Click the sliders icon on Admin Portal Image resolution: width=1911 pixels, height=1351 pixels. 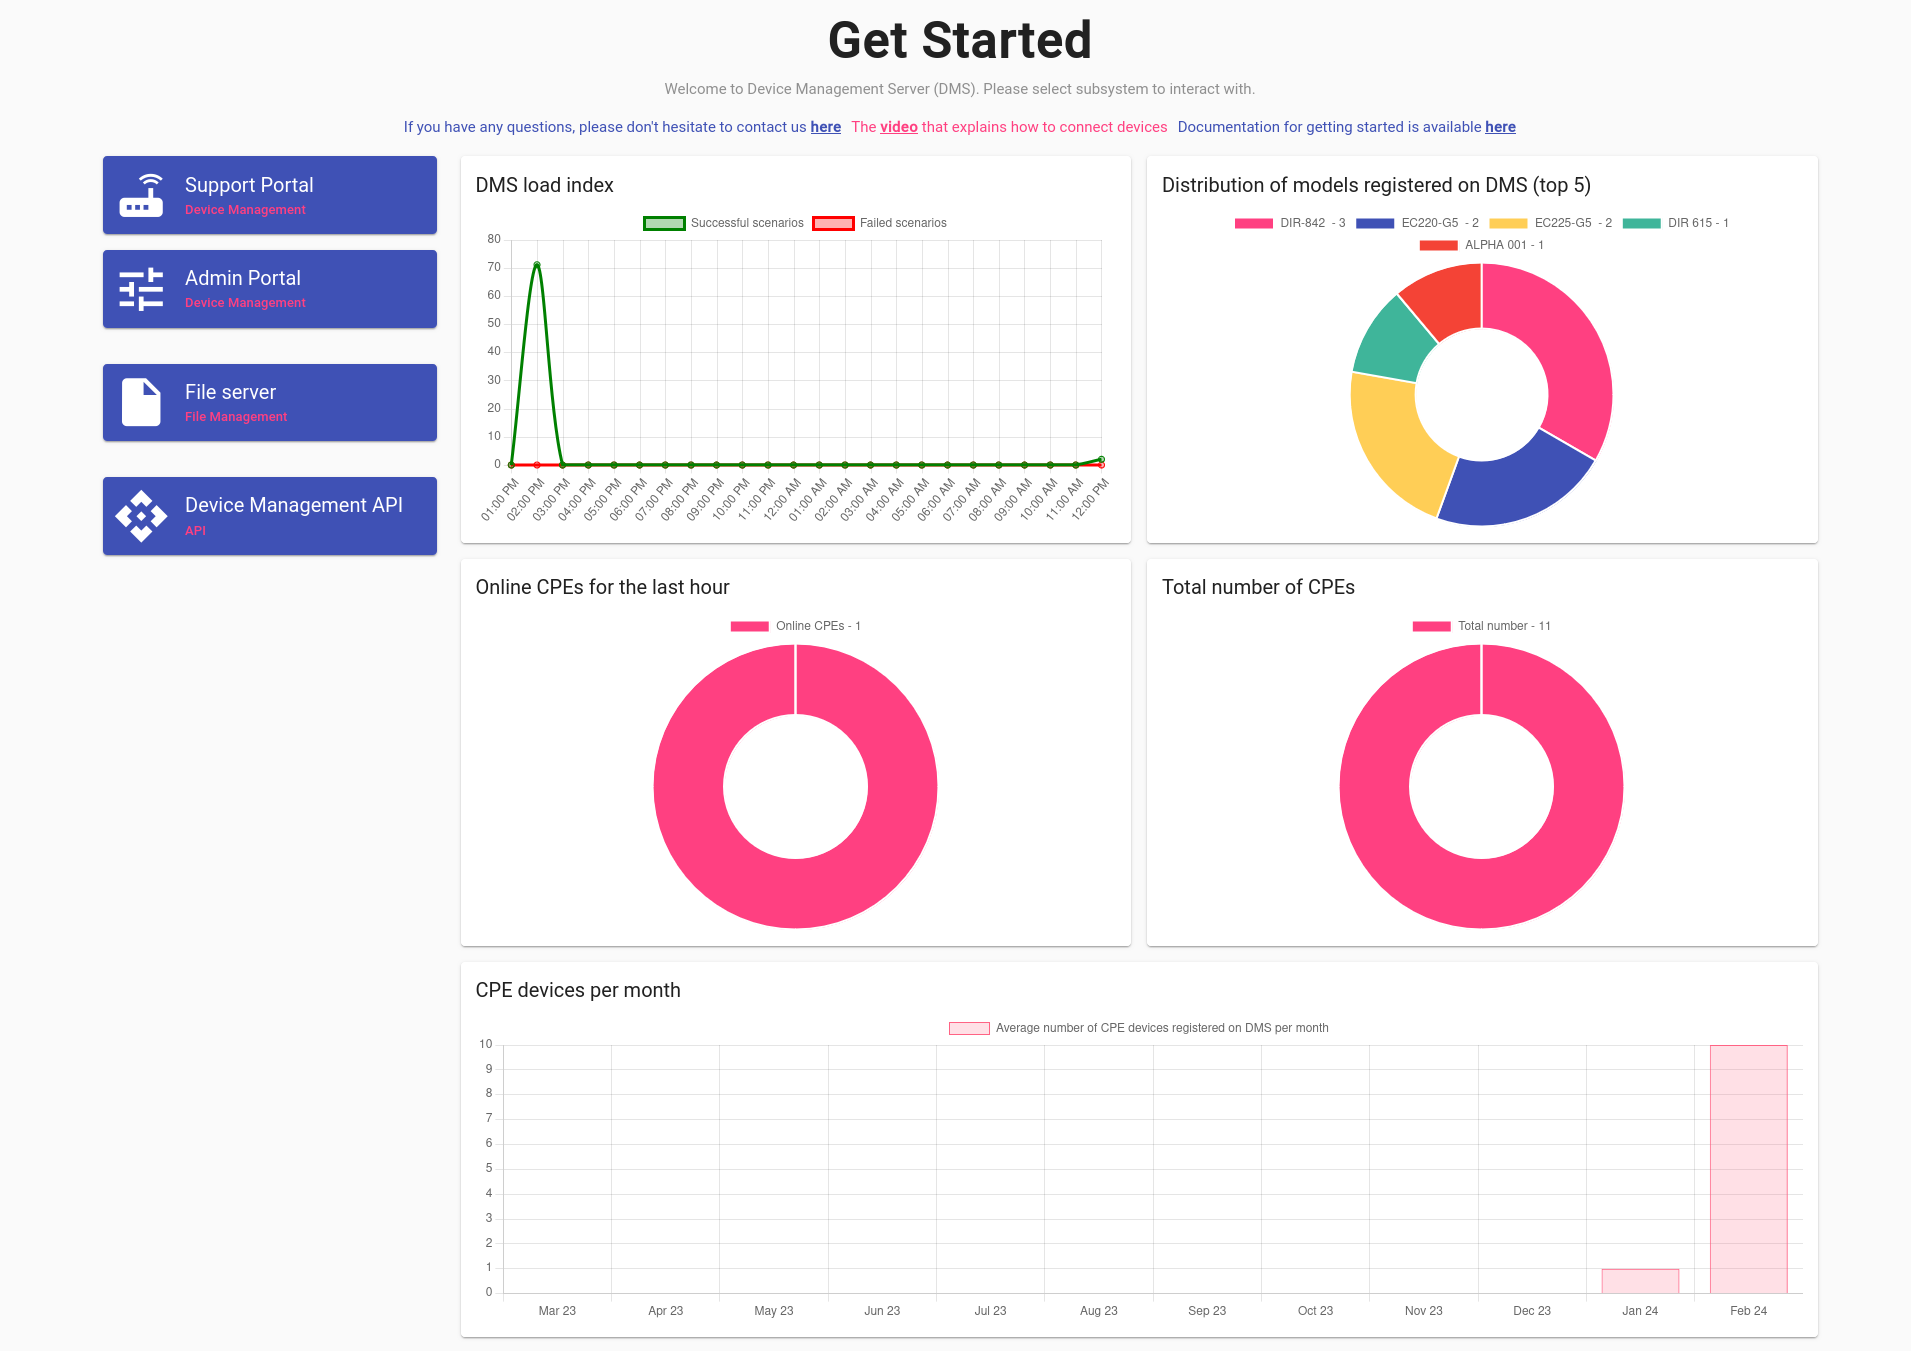[141, 289]
